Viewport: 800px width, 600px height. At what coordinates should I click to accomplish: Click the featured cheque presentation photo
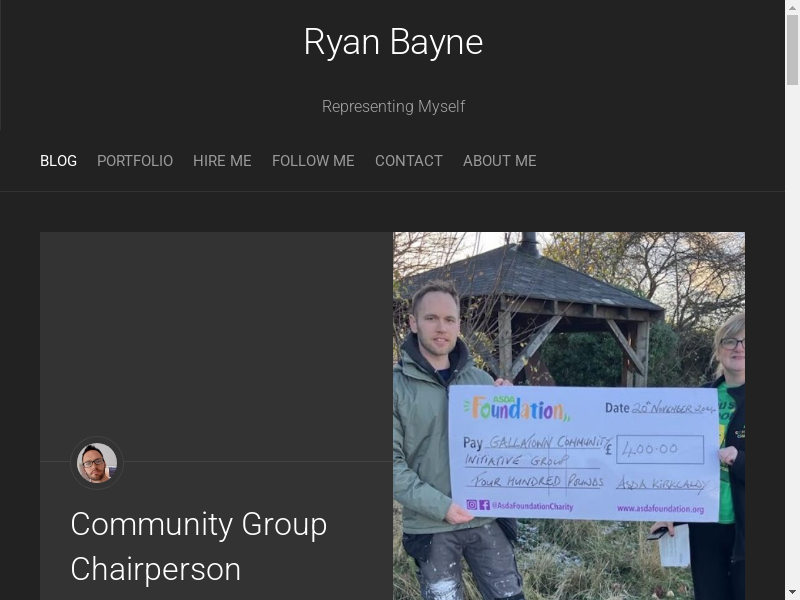click(568, 300)
